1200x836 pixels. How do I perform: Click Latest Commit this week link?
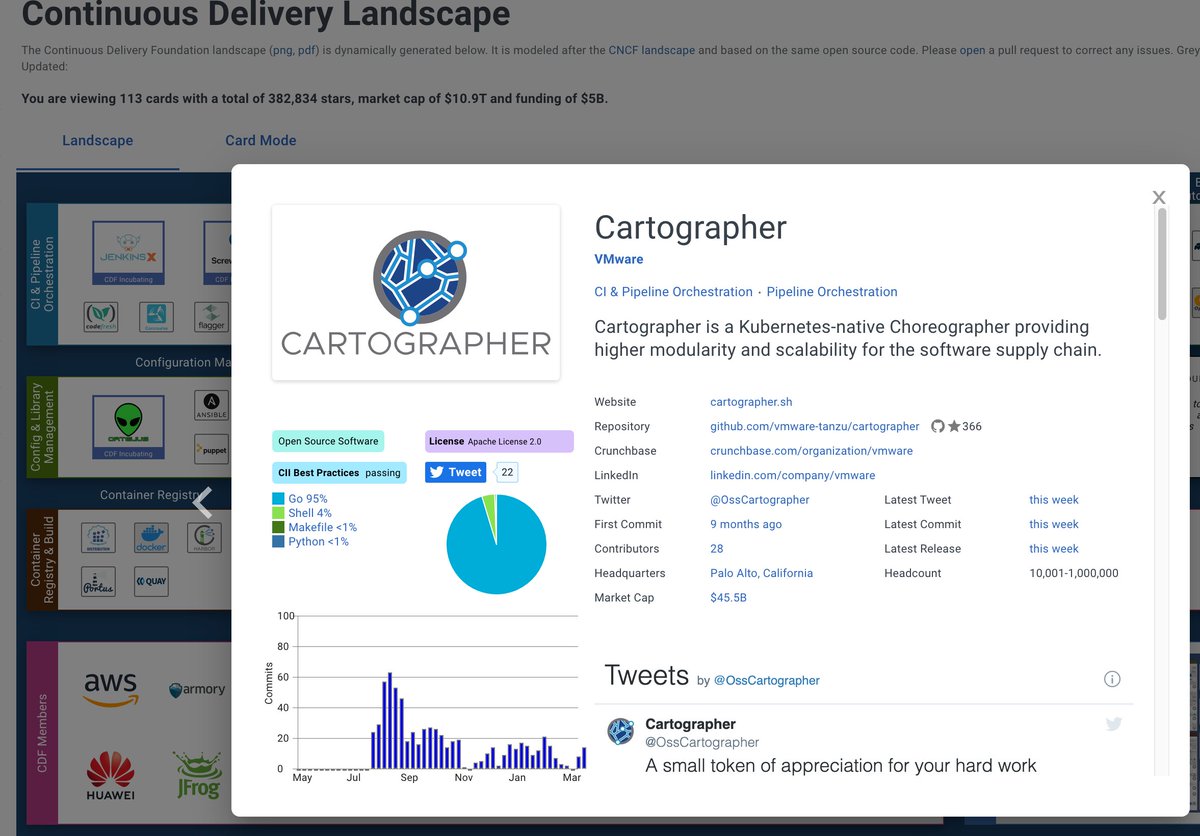(x=1054, y=524)
